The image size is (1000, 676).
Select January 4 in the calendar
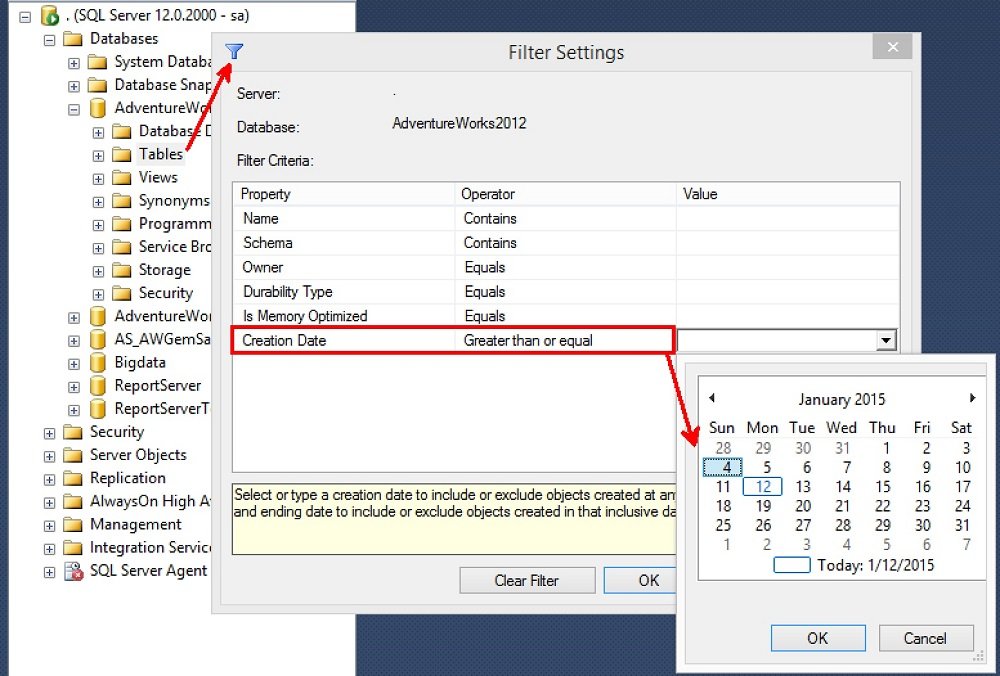click(723, 467)
